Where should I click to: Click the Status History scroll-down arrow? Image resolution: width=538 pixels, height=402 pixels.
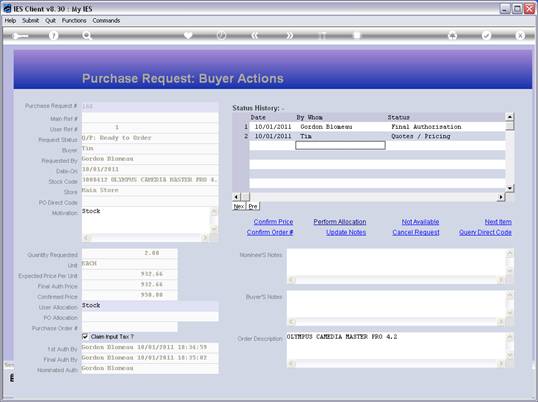pyautogui.click(x=510, y=188)
